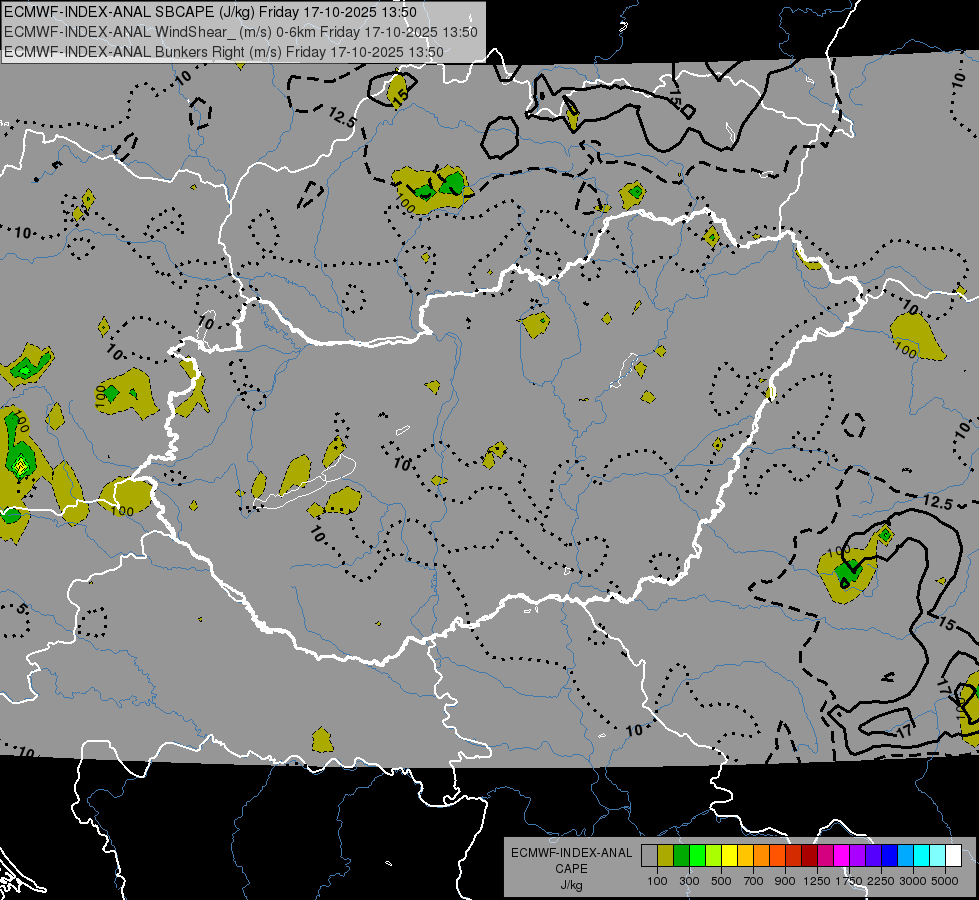Image resolution: width=979 pixels, height=900 pixels.
Task: Click the legend value label 1250
Action: pos(817,881)
